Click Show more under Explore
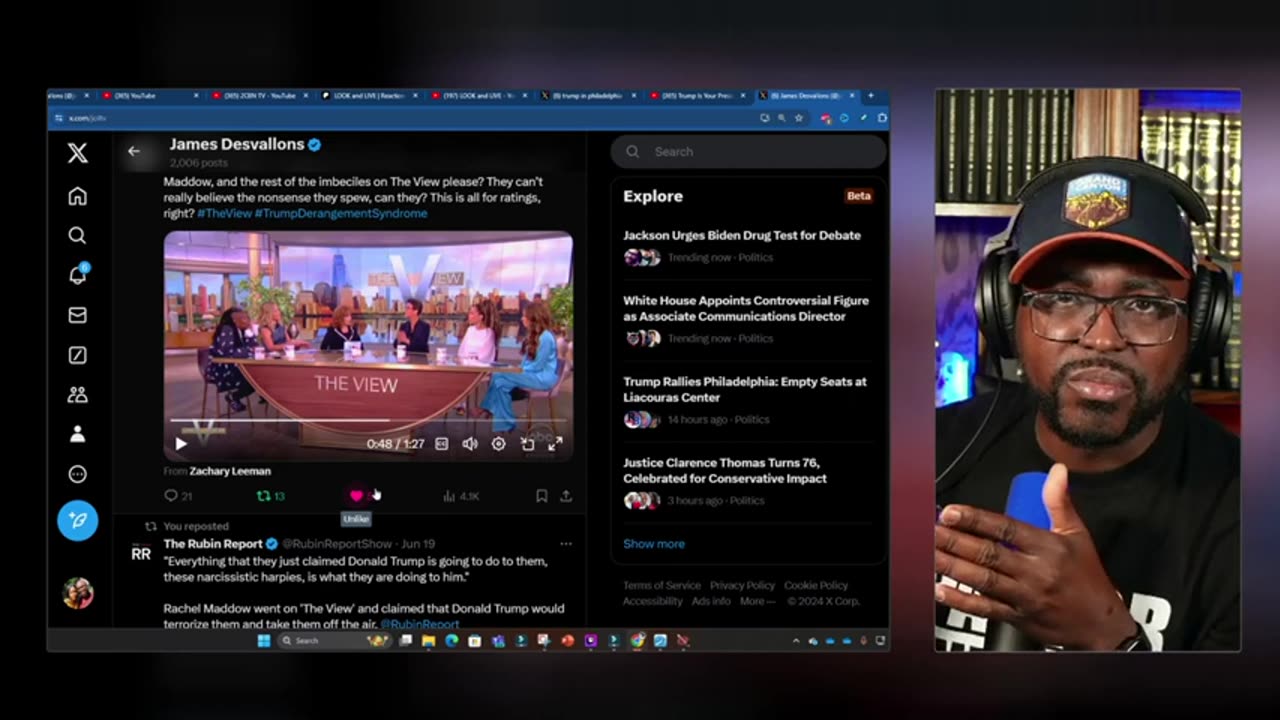The image size is (1280, 720). tap(654, 544)
